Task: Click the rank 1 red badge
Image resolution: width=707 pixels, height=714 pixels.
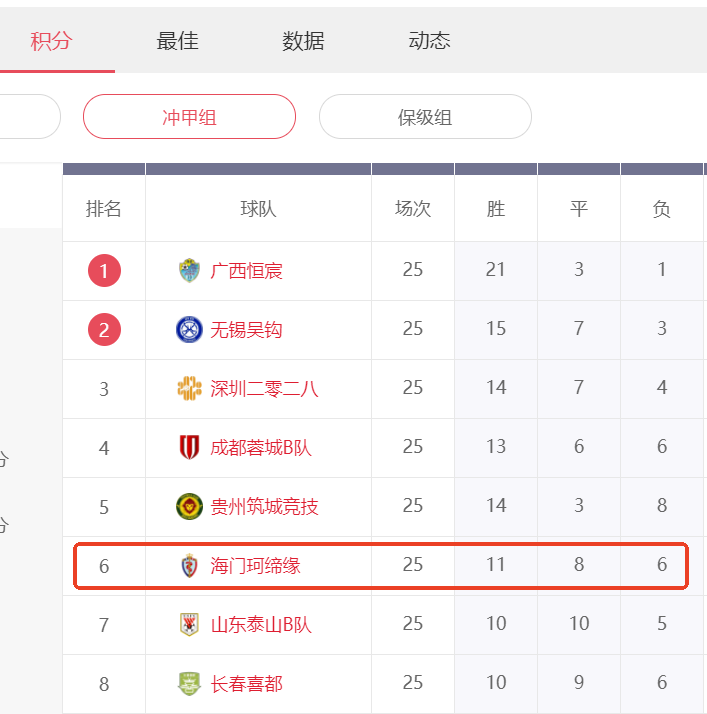Action: [104, 270]
